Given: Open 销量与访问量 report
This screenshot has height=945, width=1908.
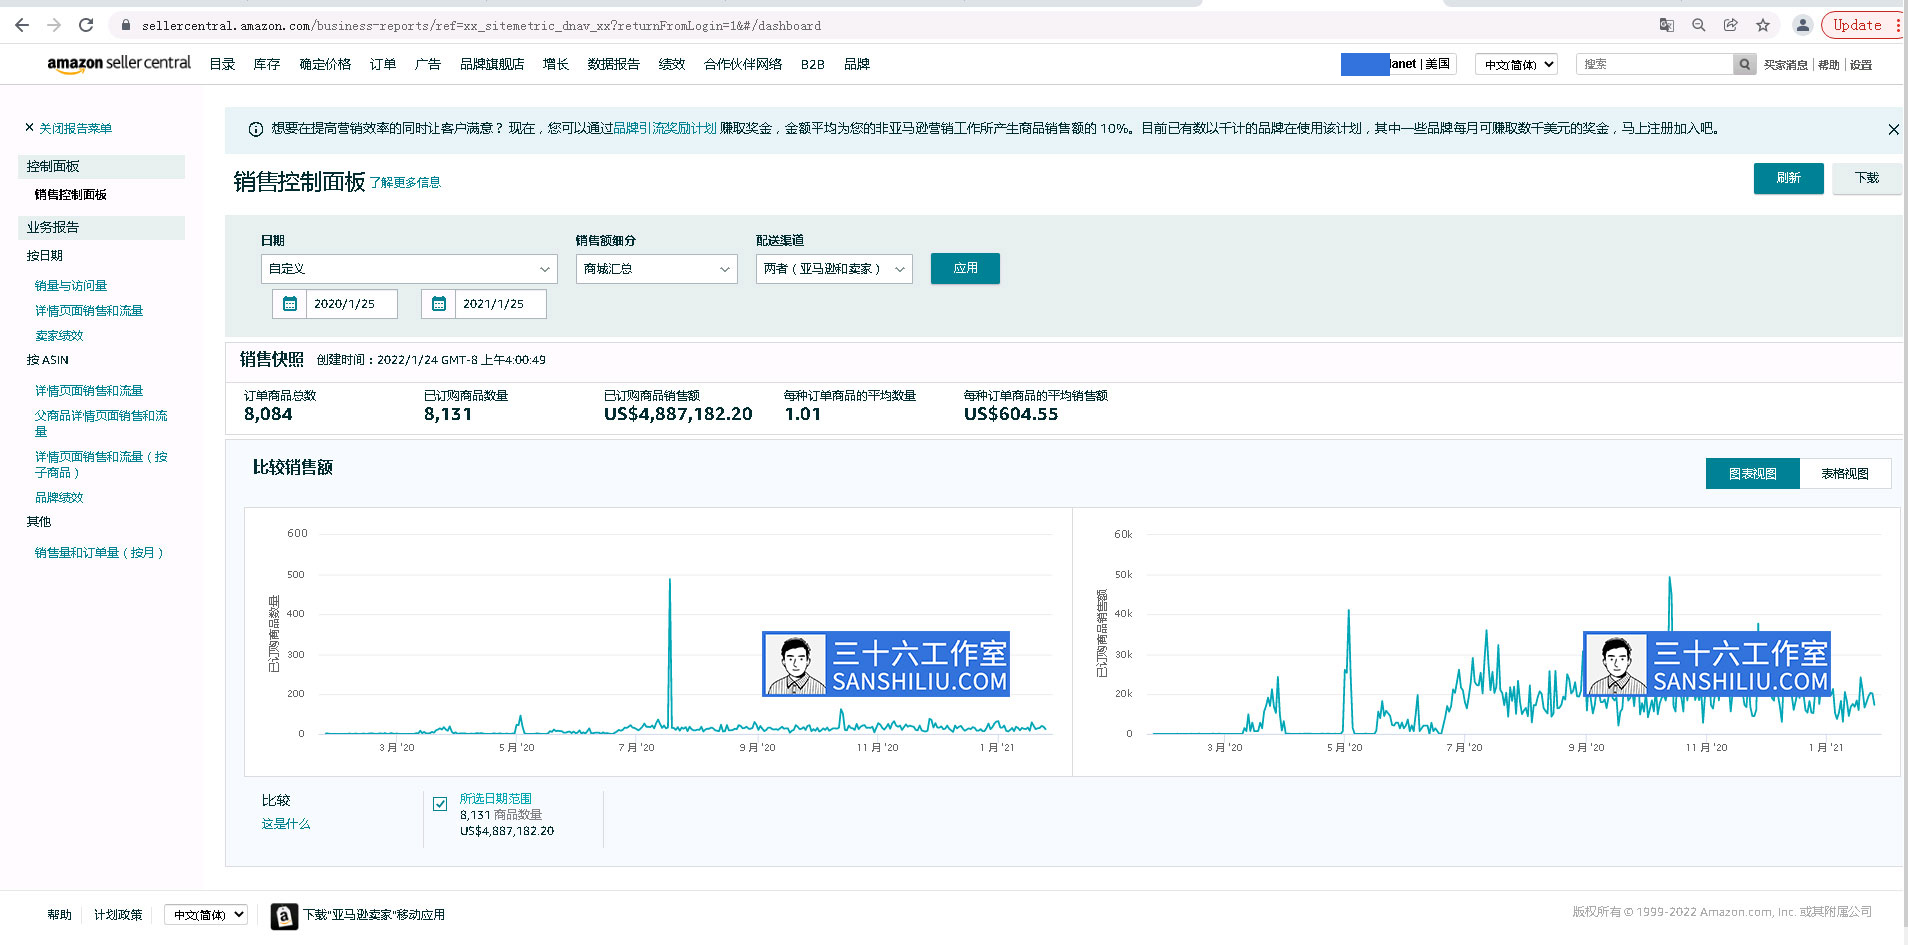Looking at the screenshot, I should coord(71,286).
